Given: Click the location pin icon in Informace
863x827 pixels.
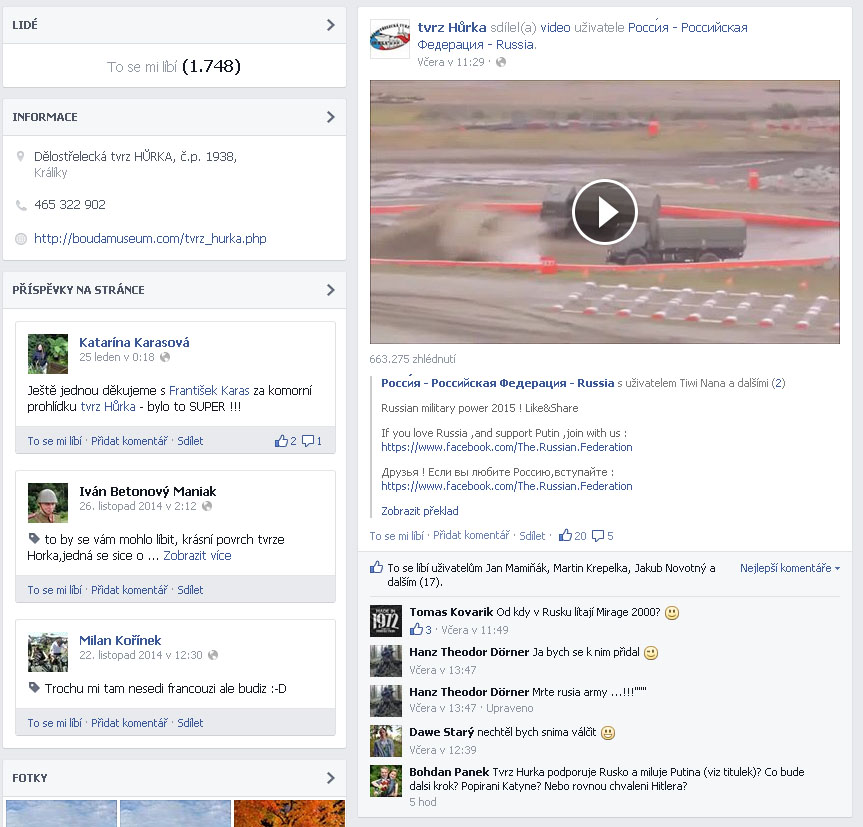Looking at the screenshot, I should pos(20,157).
